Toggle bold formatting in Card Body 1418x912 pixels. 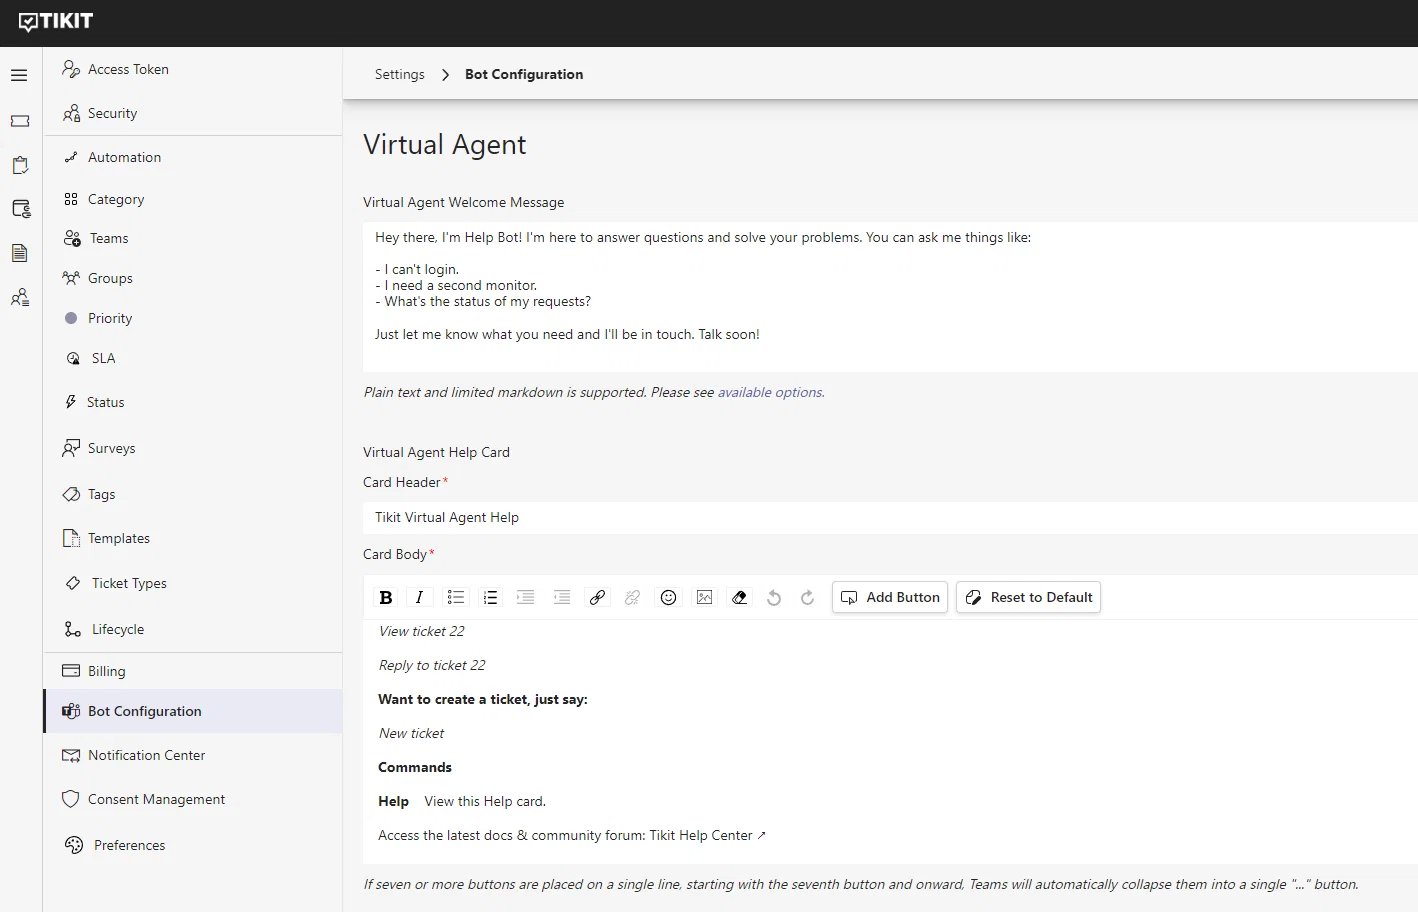(x=385, y=597)
